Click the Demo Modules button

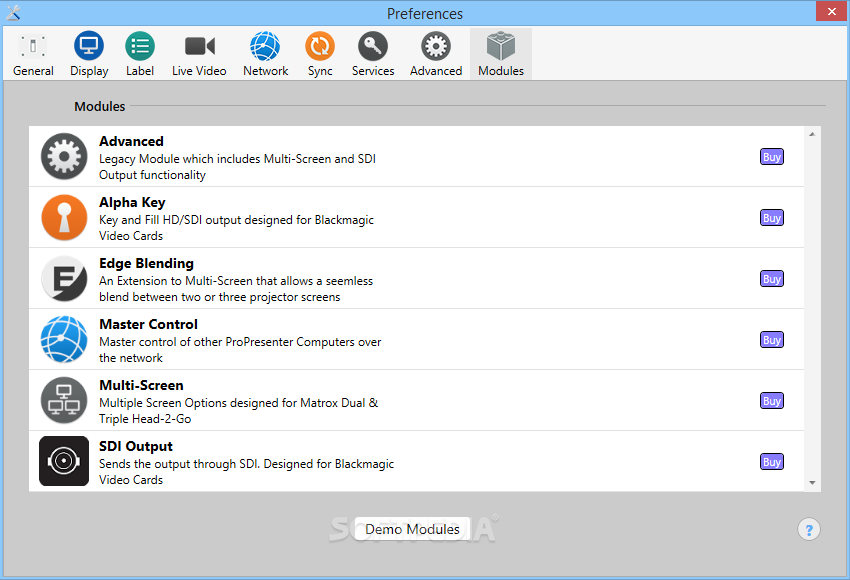tap(412, 529)
